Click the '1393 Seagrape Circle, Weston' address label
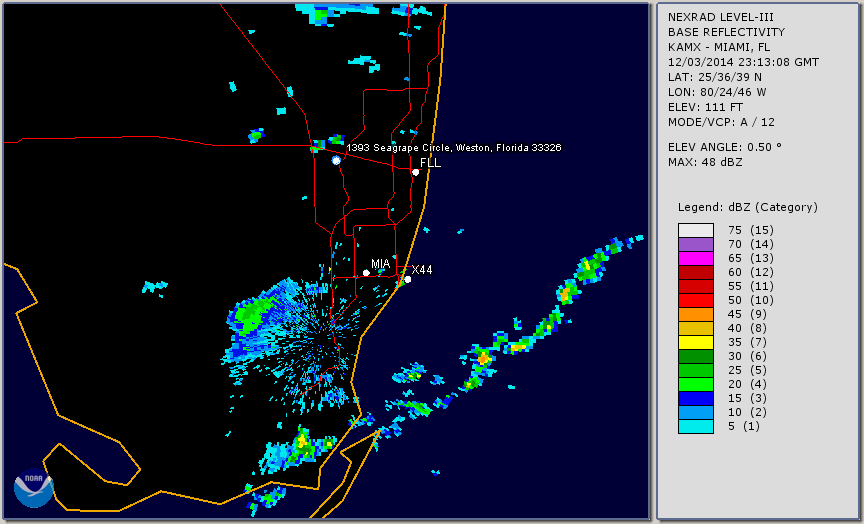 pyautogui.click(x=454, y=148)
